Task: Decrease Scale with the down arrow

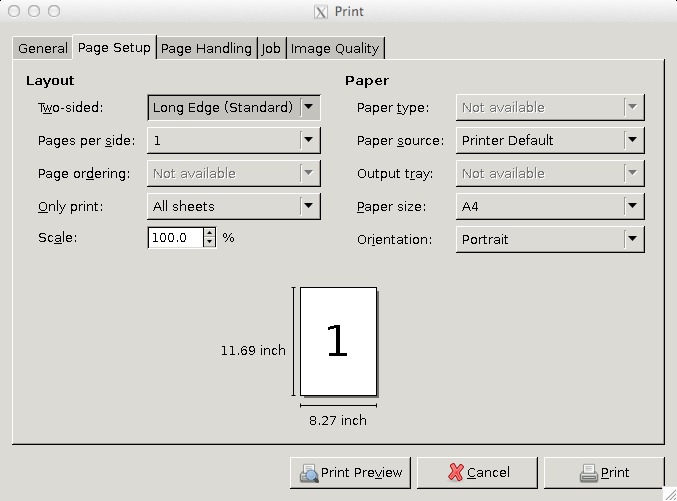Action: point(209,242)
